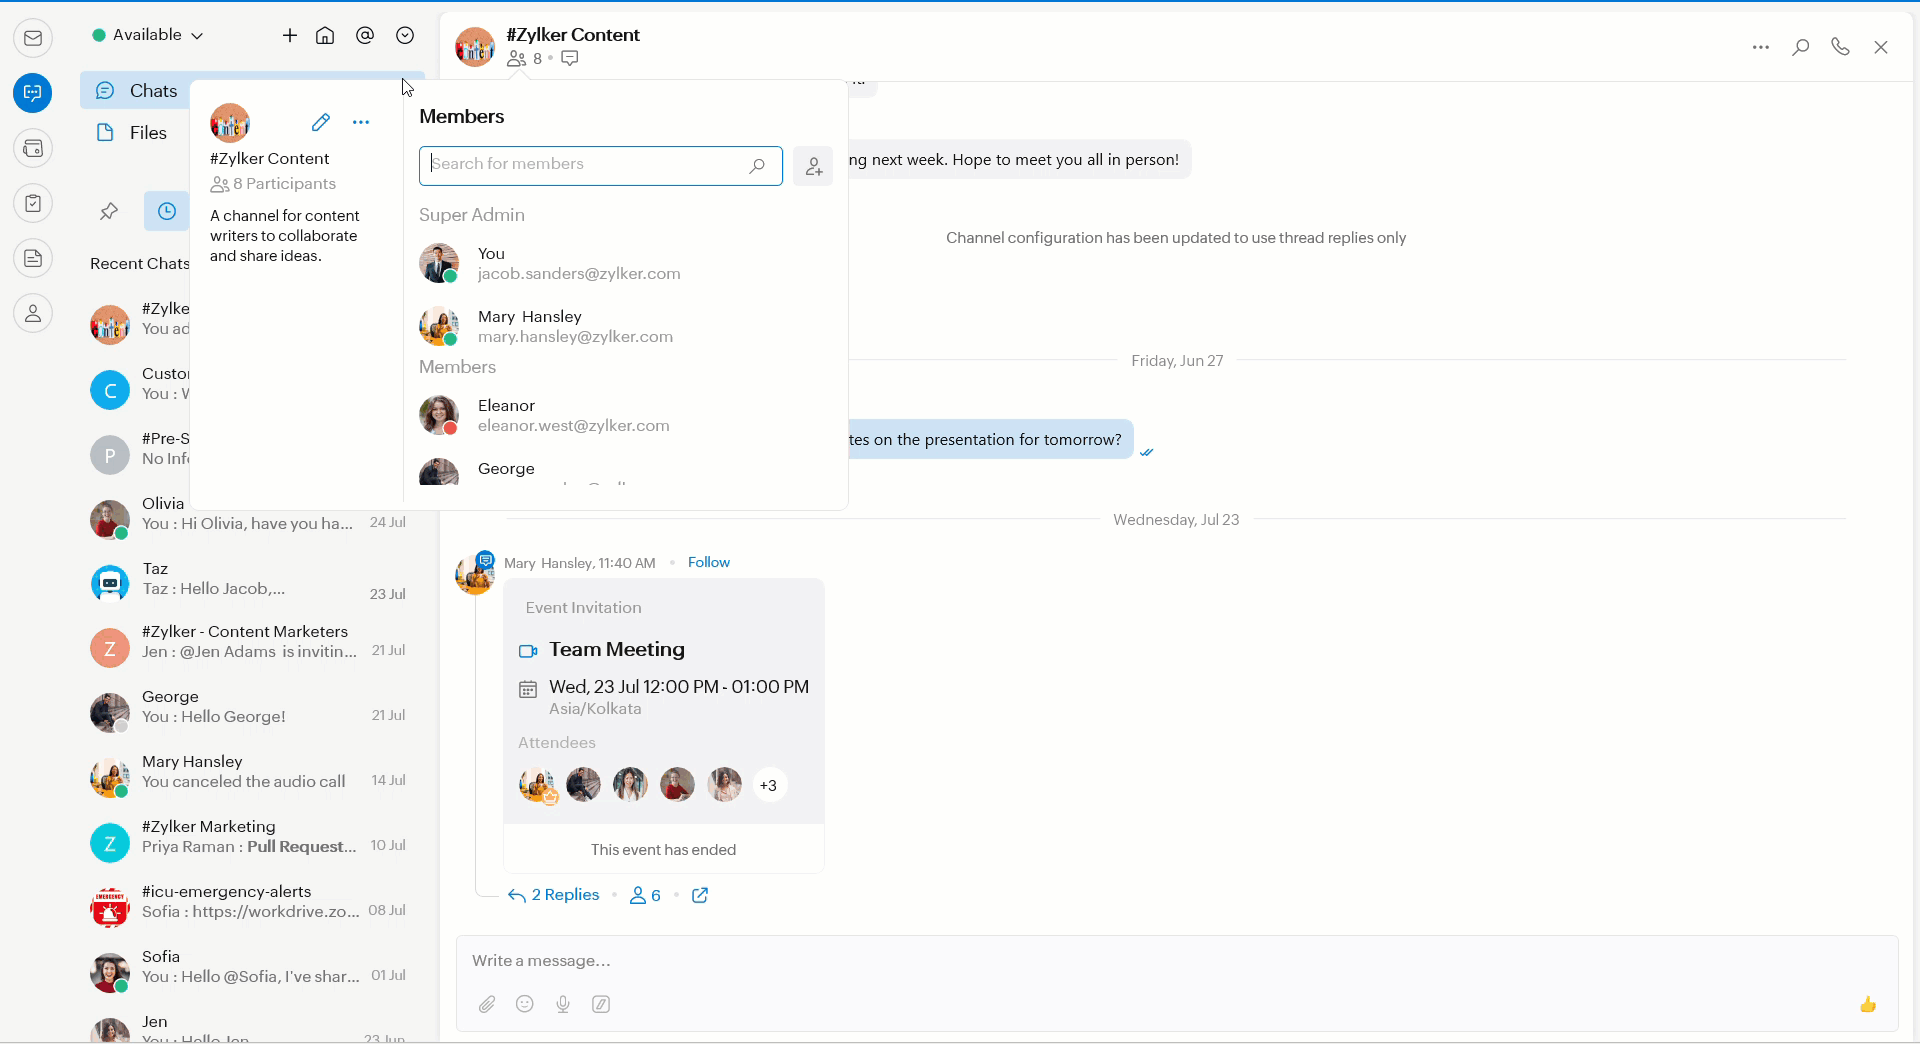Image resolution: width=1920 pixels, height=1044 pixels.
Task: Click the thread icon under channel title
Action: pyautogui.click(x=570, y=58)
